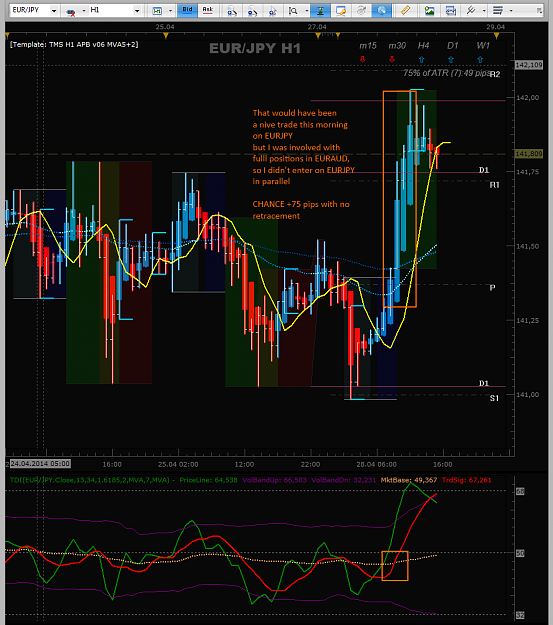Click the Template TMS H1 APB label

[x=74, y=44]
